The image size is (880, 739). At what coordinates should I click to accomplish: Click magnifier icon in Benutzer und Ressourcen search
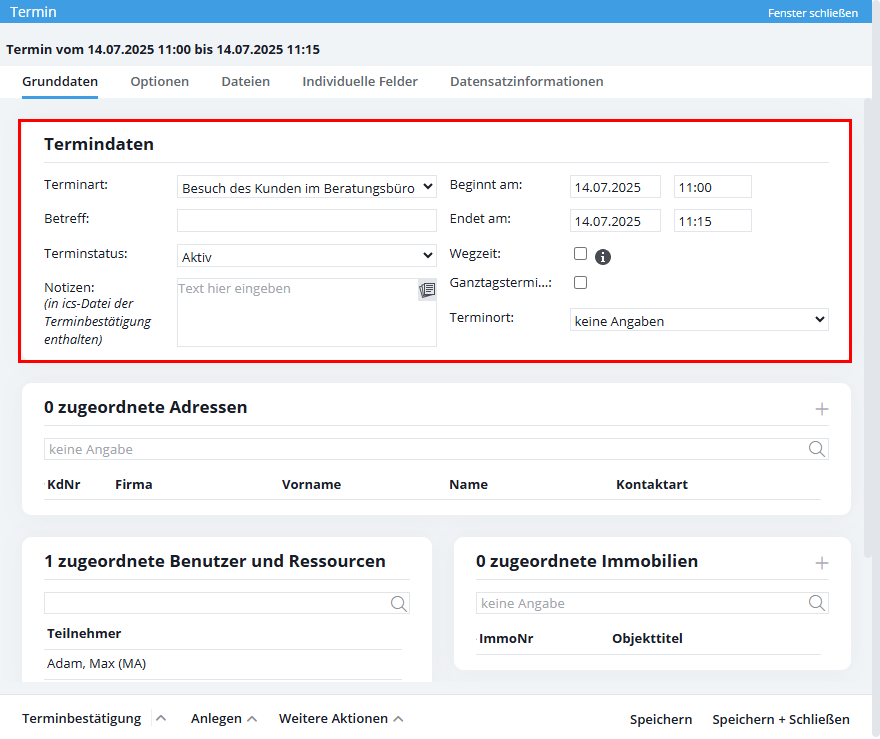[398, 603]
